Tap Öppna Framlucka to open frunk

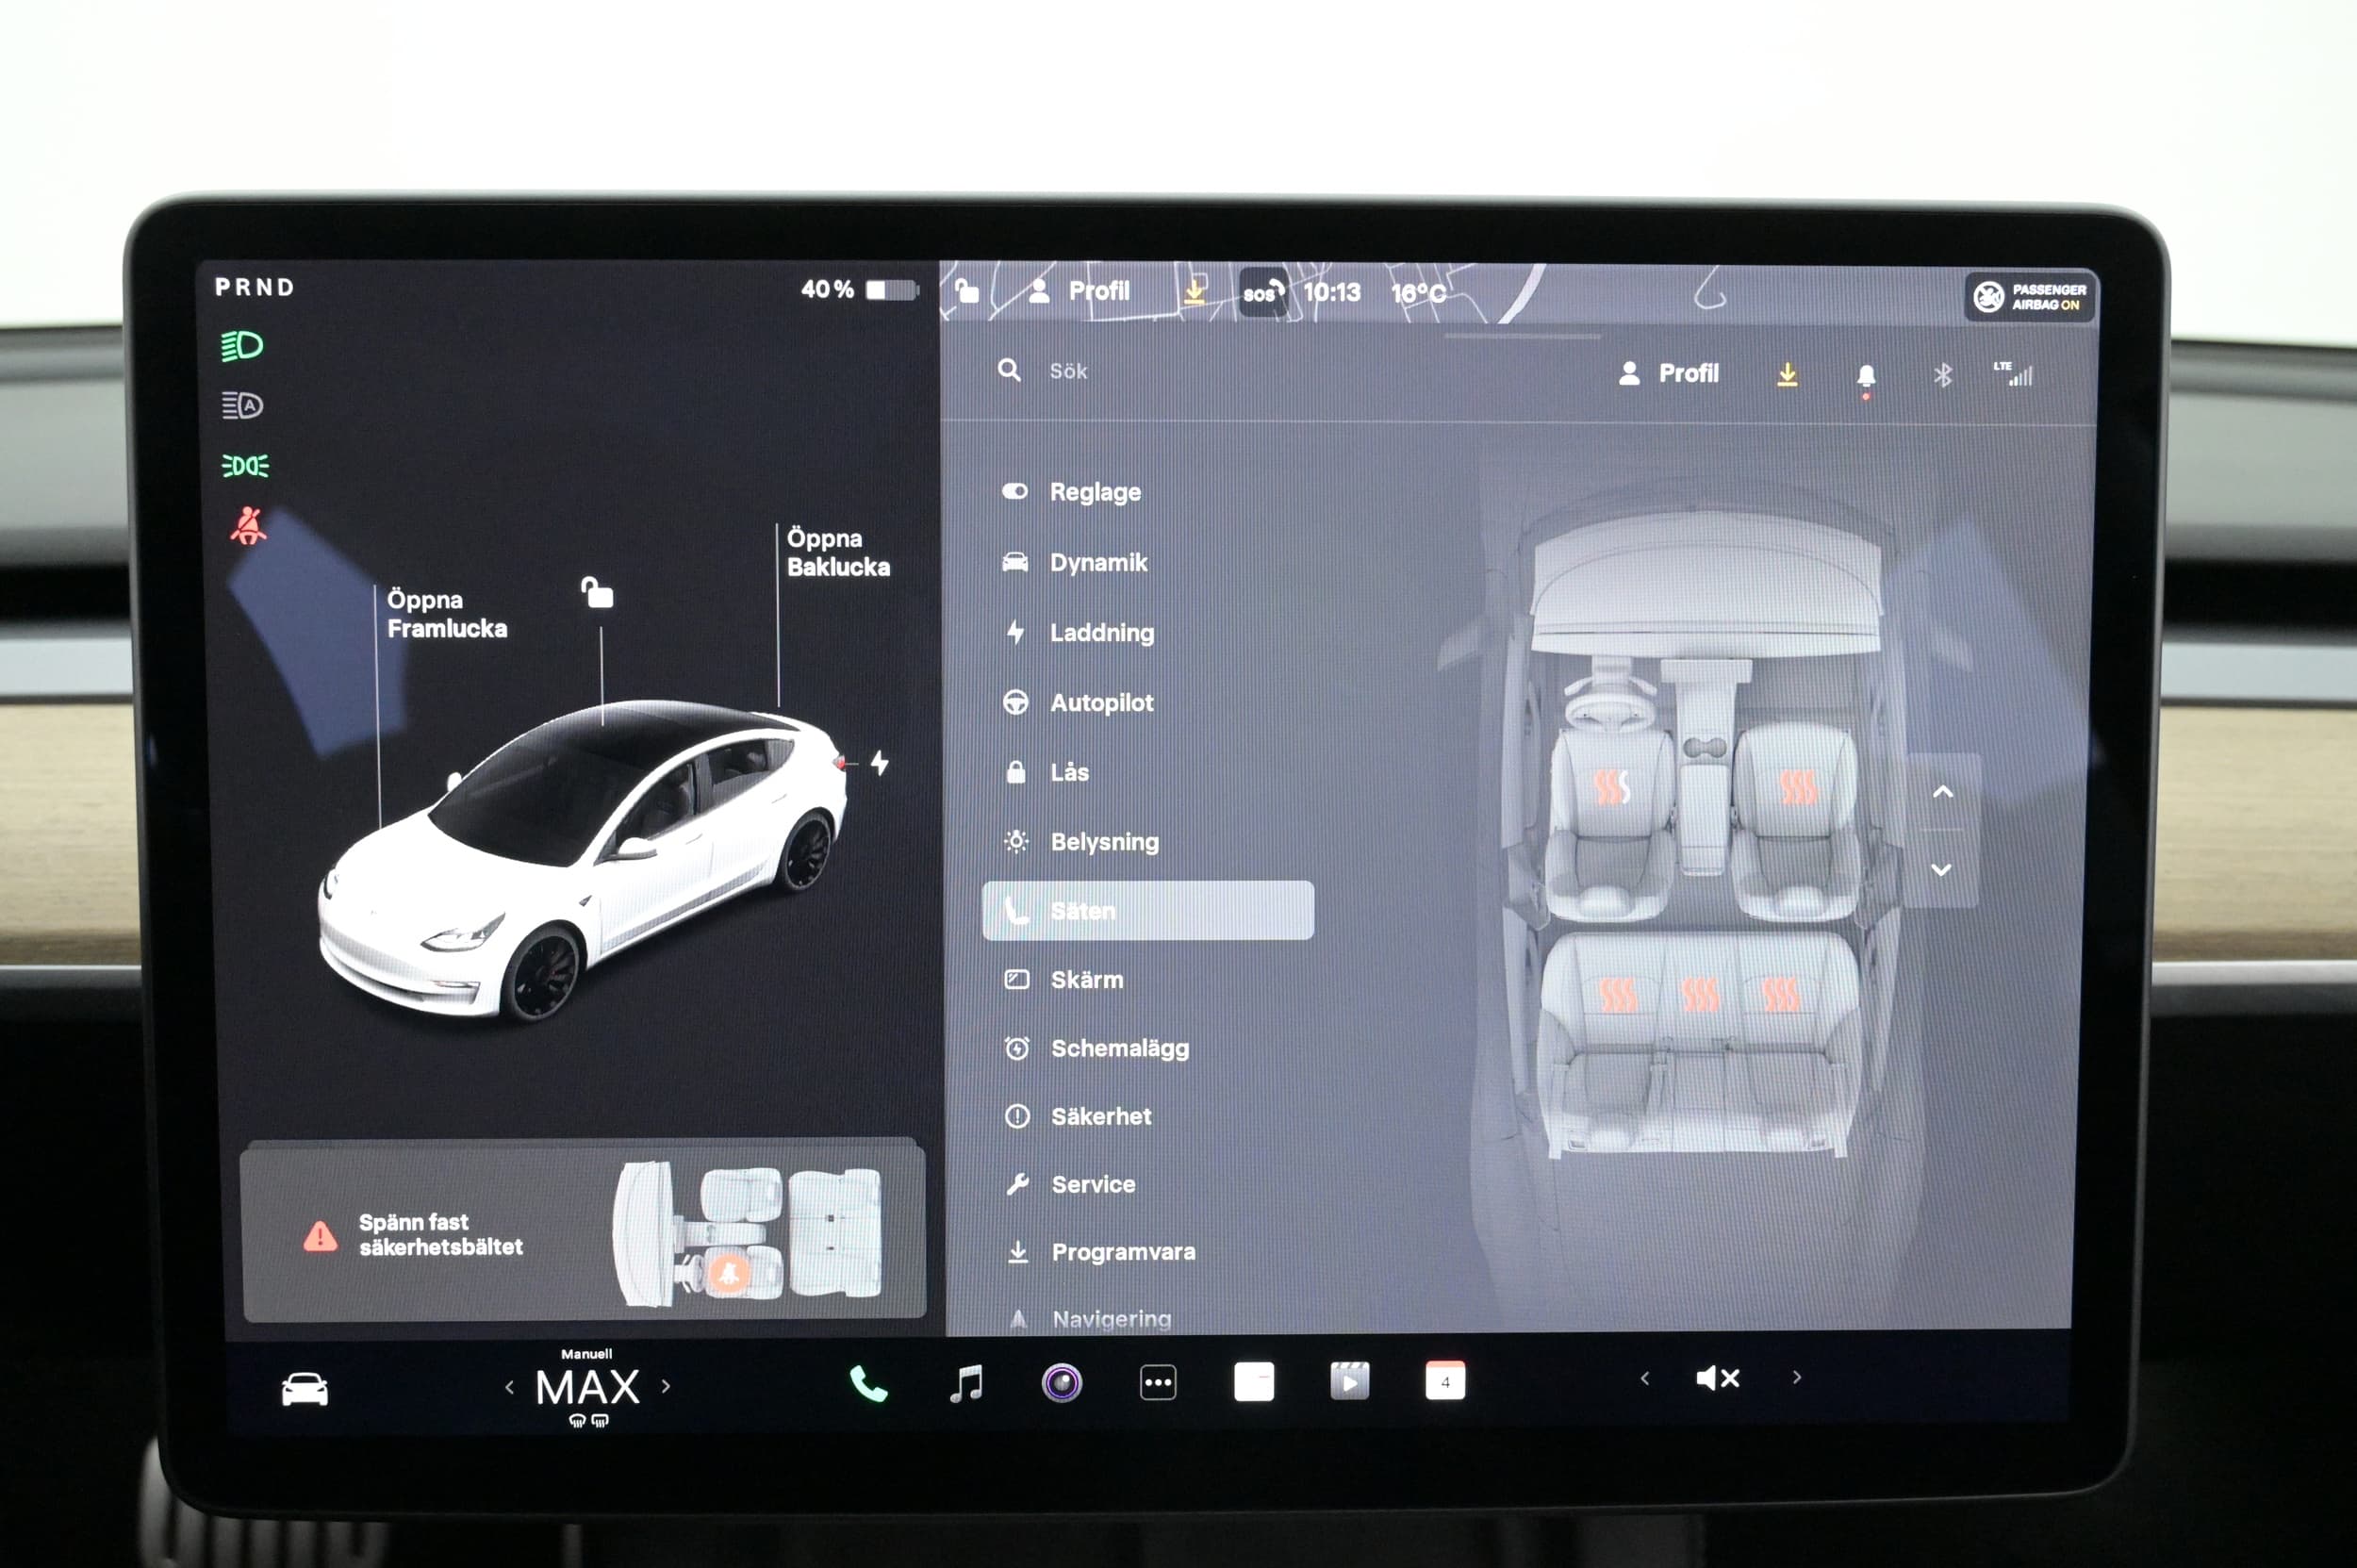pyautogui.click(x=446, y=614)
